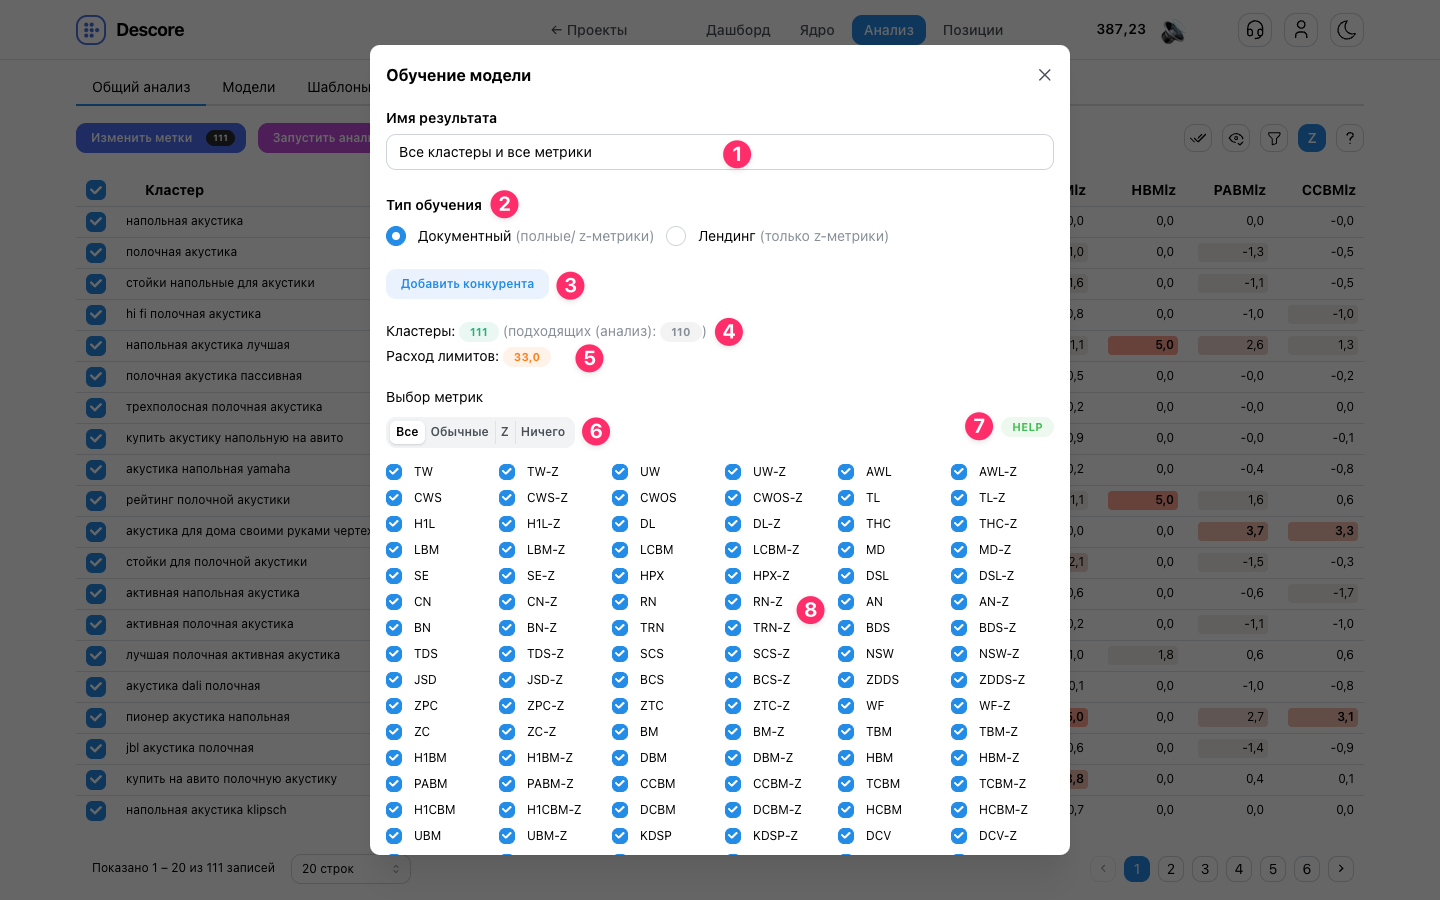1440x900 pixels.
Task: Go to page 3 in pagination
Action: click(x=1205, y=869)
